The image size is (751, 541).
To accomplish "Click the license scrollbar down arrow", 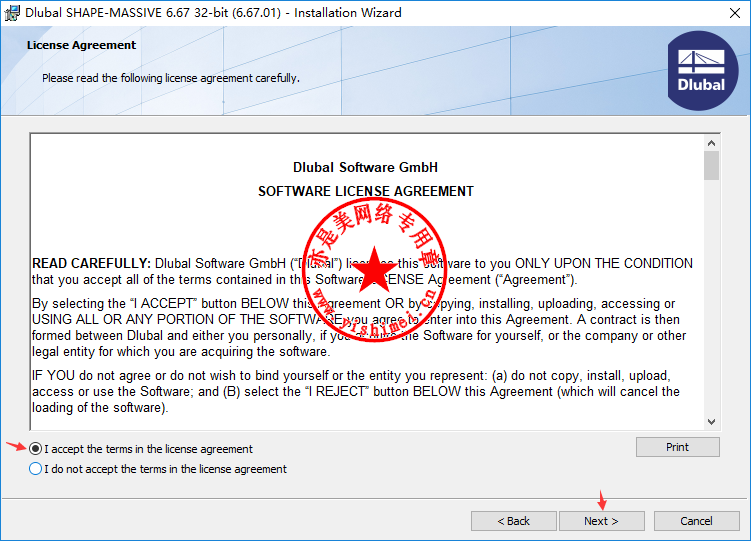I will (x=711, y=422).
